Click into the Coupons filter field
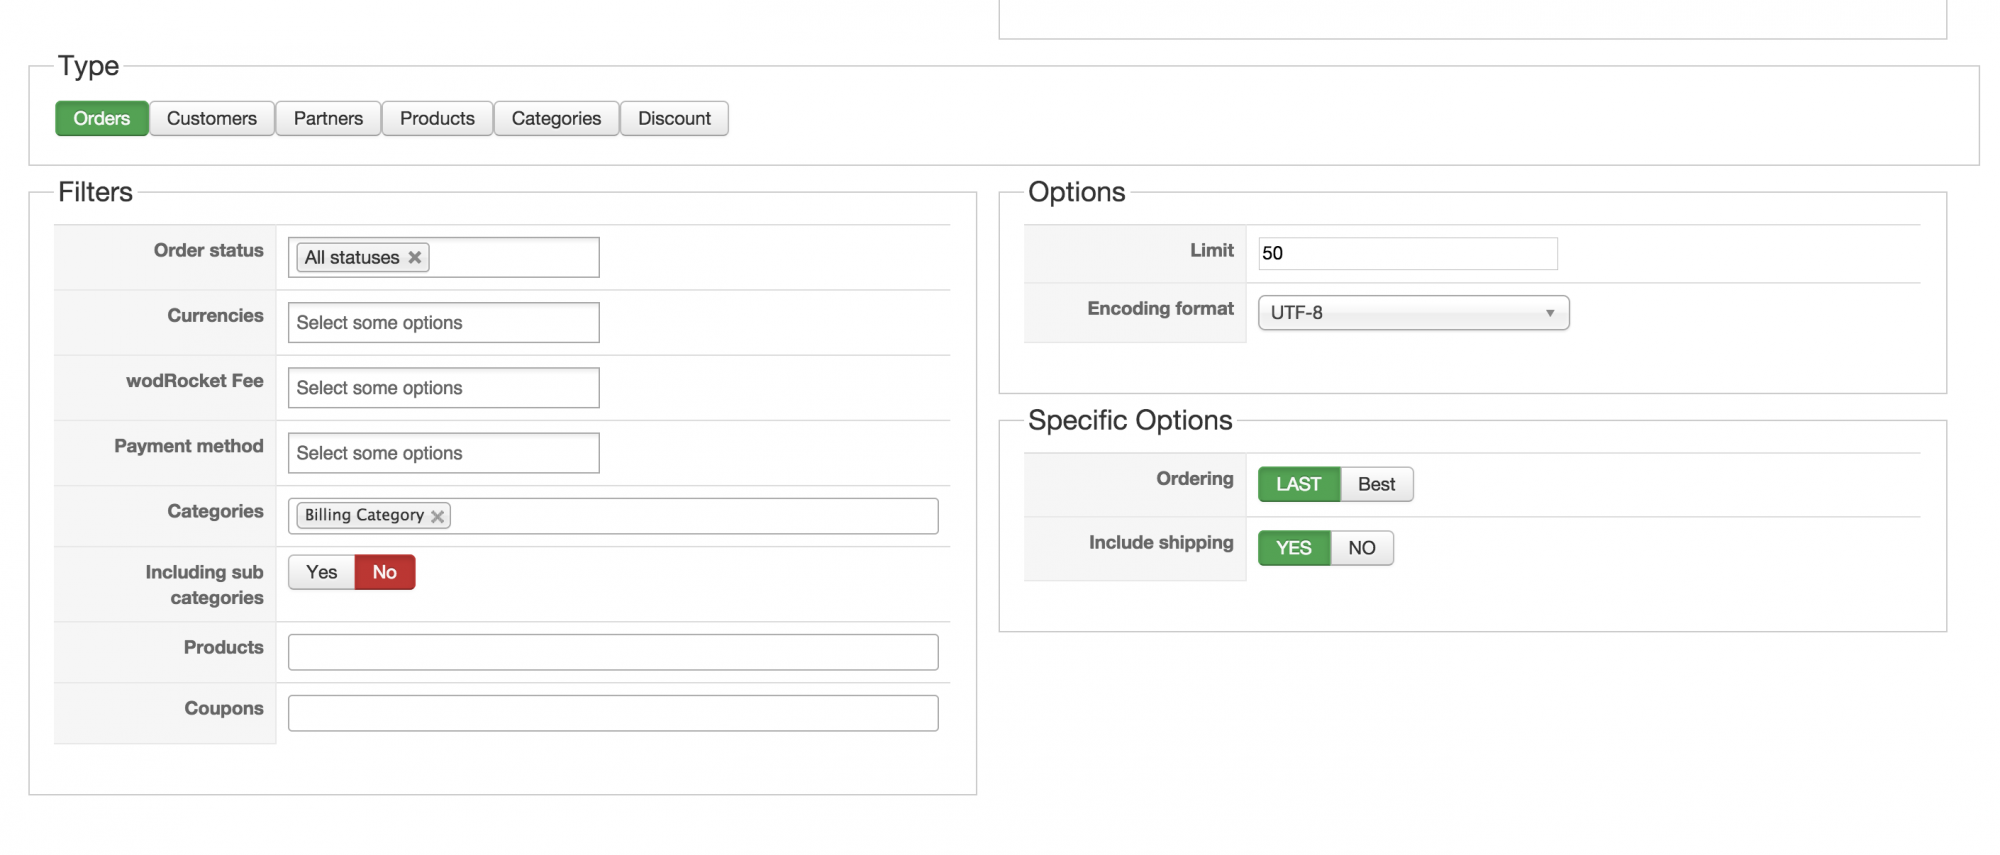This screenshot has height=855, width=2000. (613, 713)
